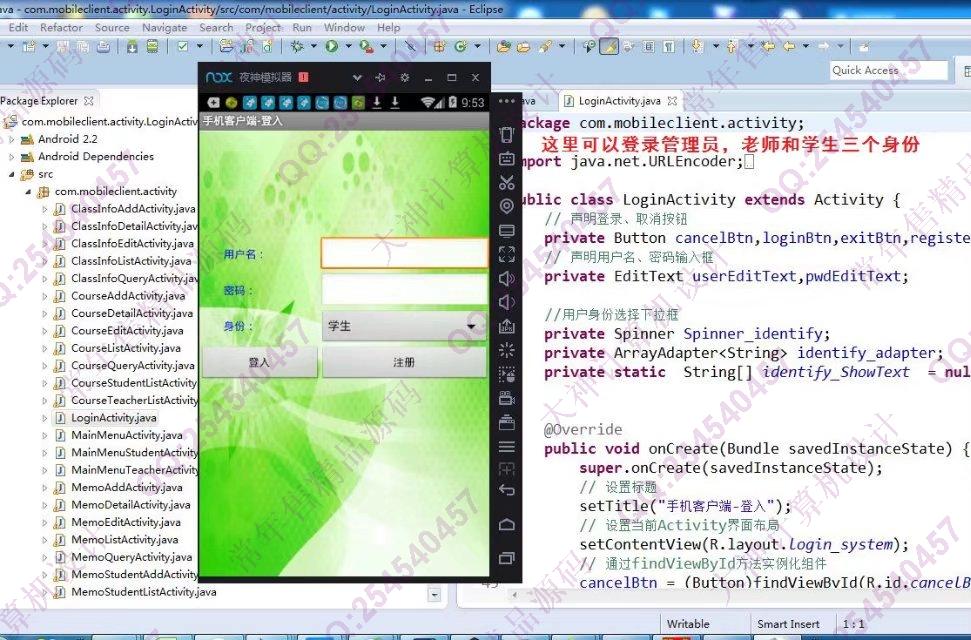Open Nox virtual location icon
971x640 pixels.
507,206
